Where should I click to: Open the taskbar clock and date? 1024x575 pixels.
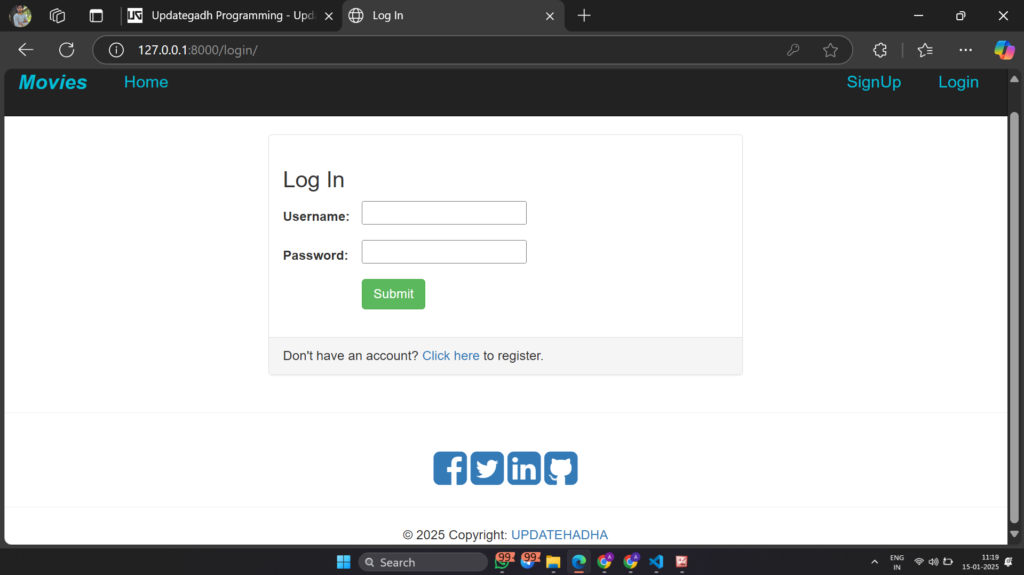coord(980,562)
